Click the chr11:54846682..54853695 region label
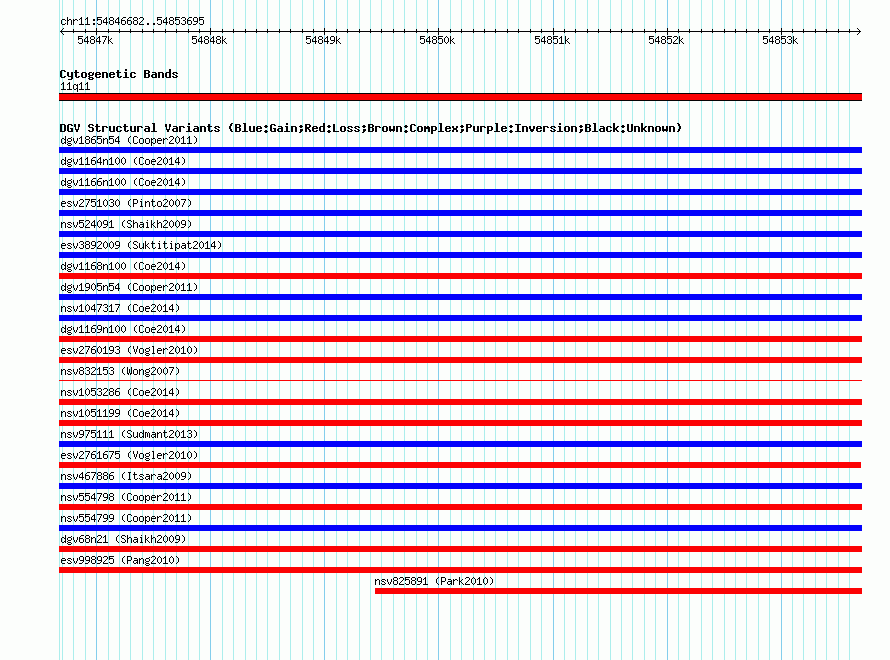 tap(132, 21)
